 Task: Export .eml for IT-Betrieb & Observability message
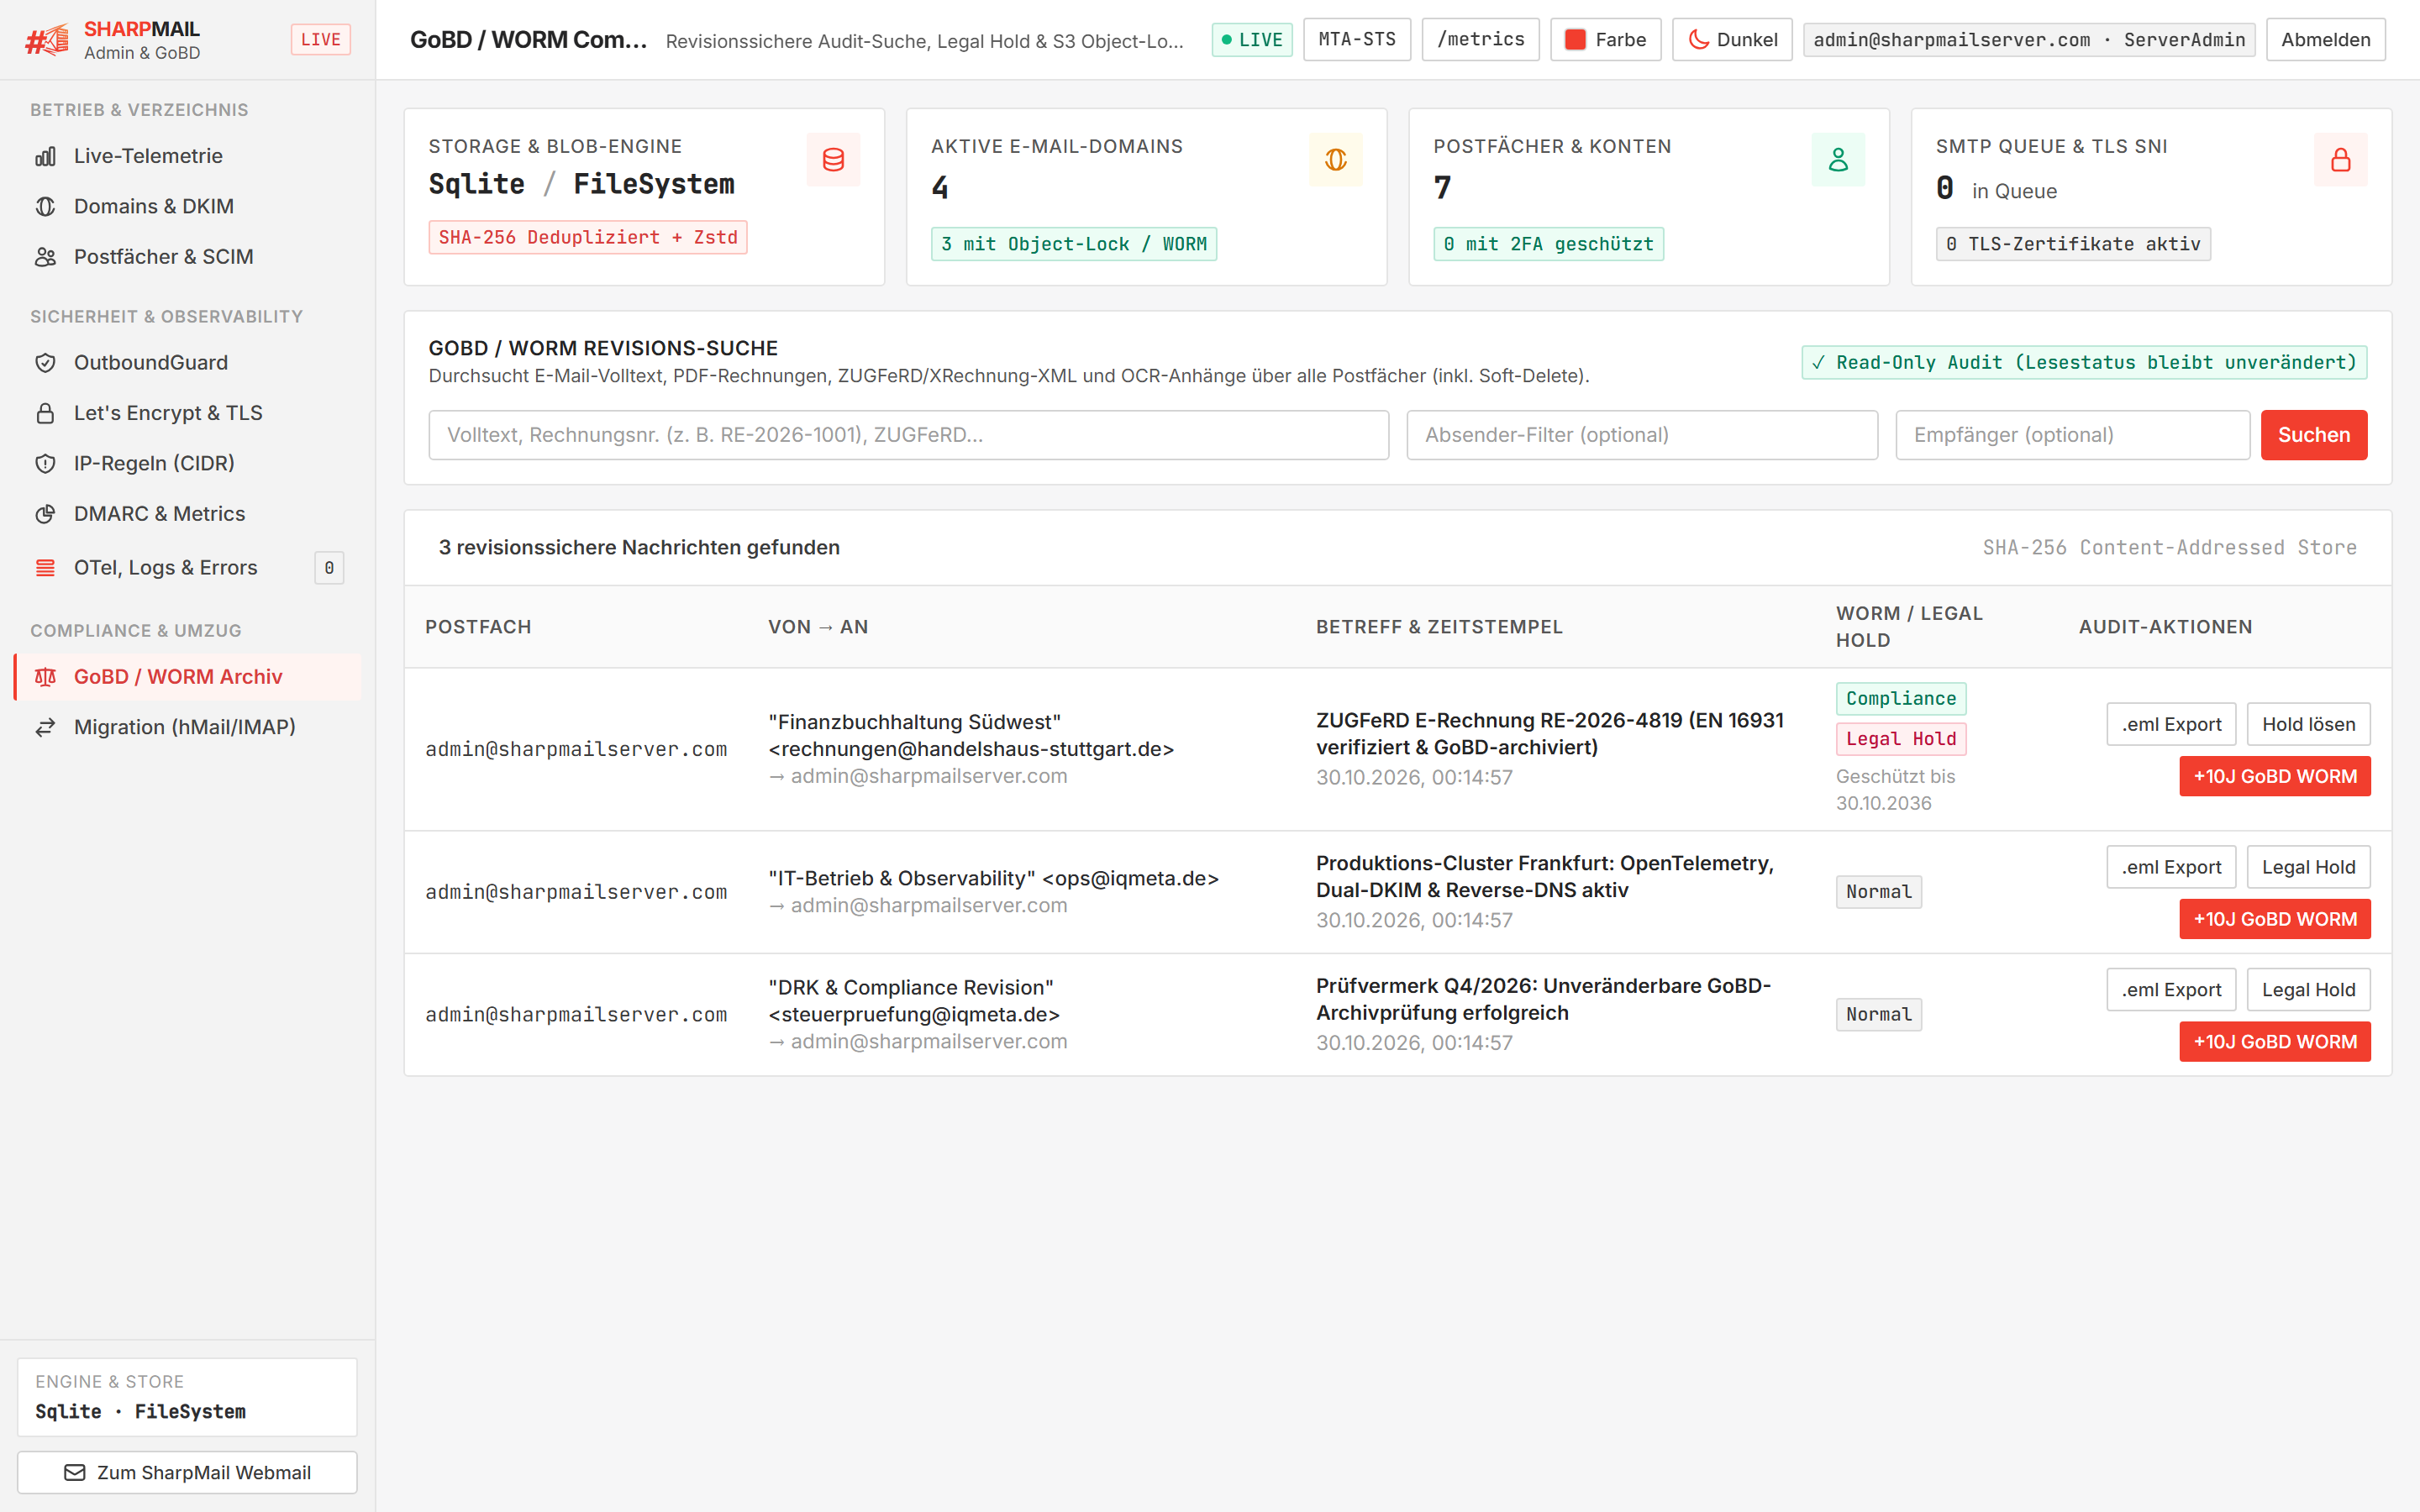(2171, 867)
